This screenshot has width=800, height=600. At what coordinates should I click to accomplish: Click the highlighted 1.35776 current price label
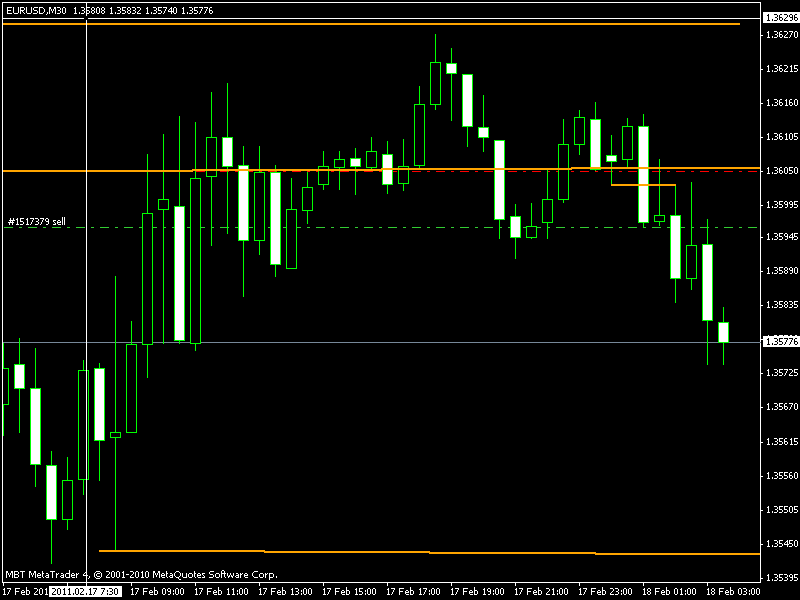(x=781, y=341)
